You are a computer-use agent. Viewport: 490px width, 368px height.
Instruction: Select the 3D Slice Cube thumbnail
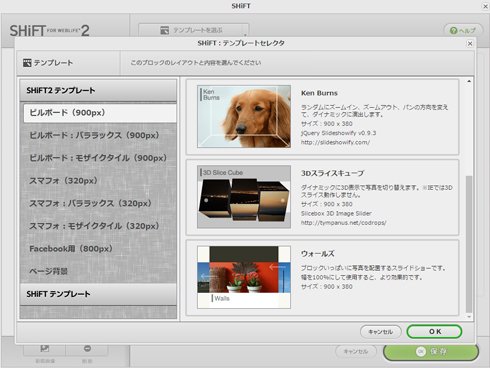coord(244,197)
